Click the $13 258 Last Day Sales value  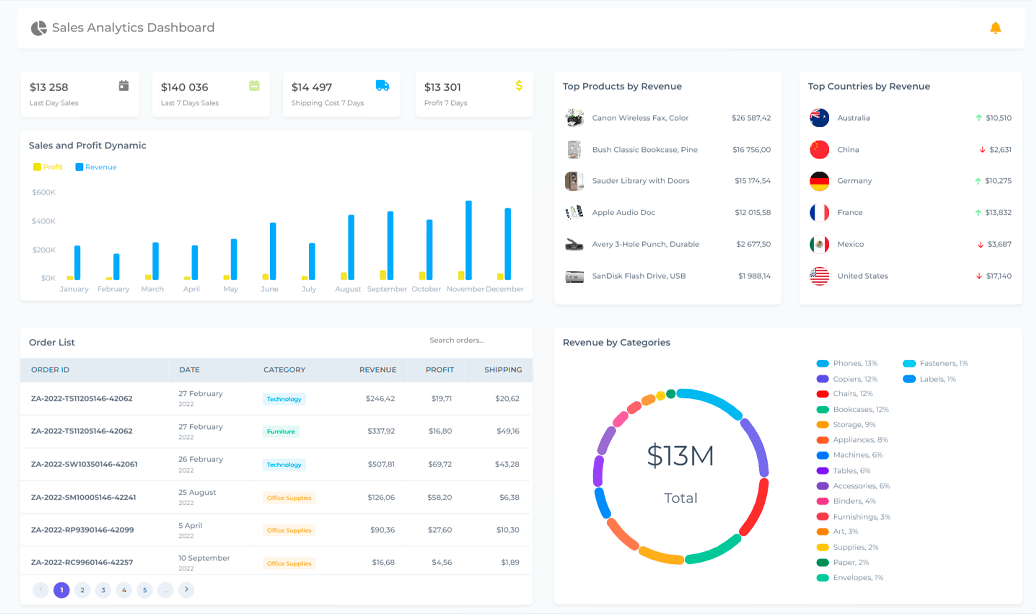click(49, 87)
